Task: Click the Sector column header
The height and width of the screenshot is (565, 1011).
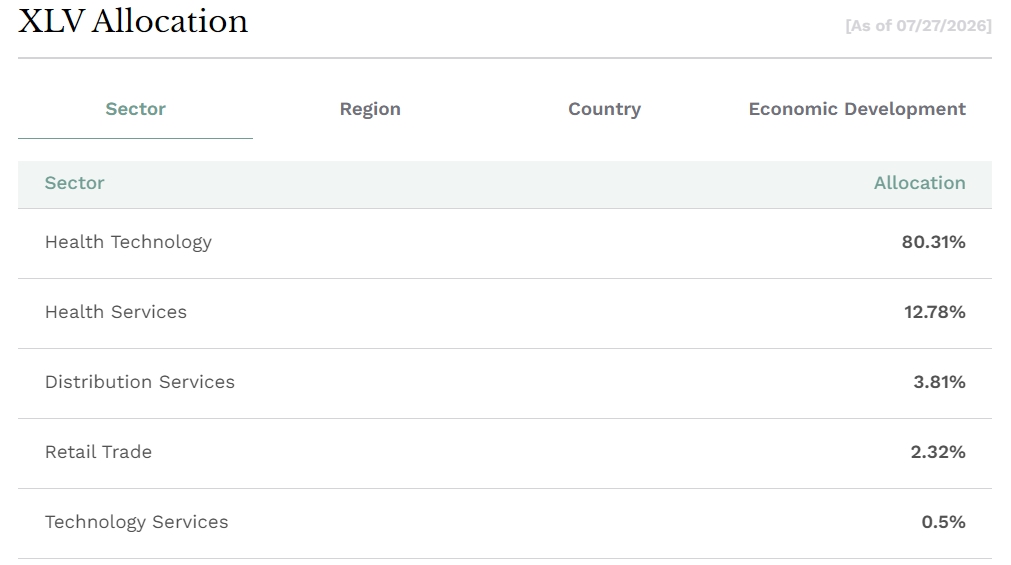Action: click(x=74, y=183)
